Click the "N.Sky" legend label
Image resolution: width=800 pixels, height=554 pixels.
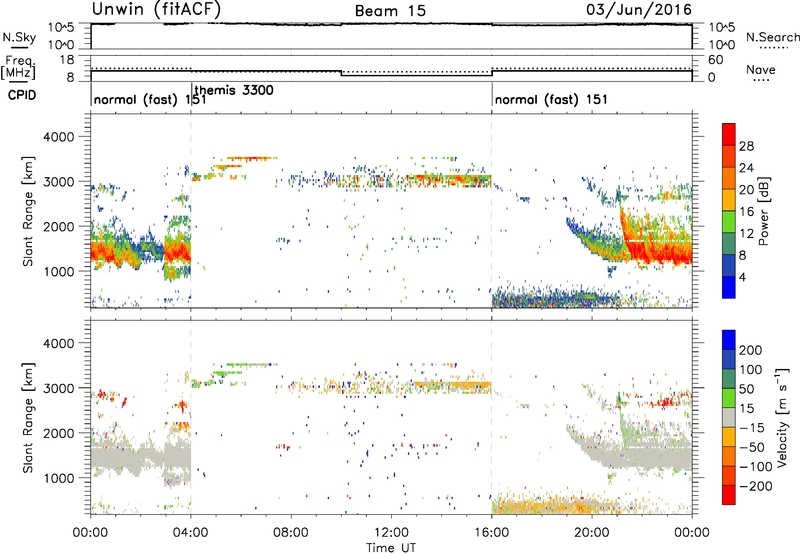(19, 37)
